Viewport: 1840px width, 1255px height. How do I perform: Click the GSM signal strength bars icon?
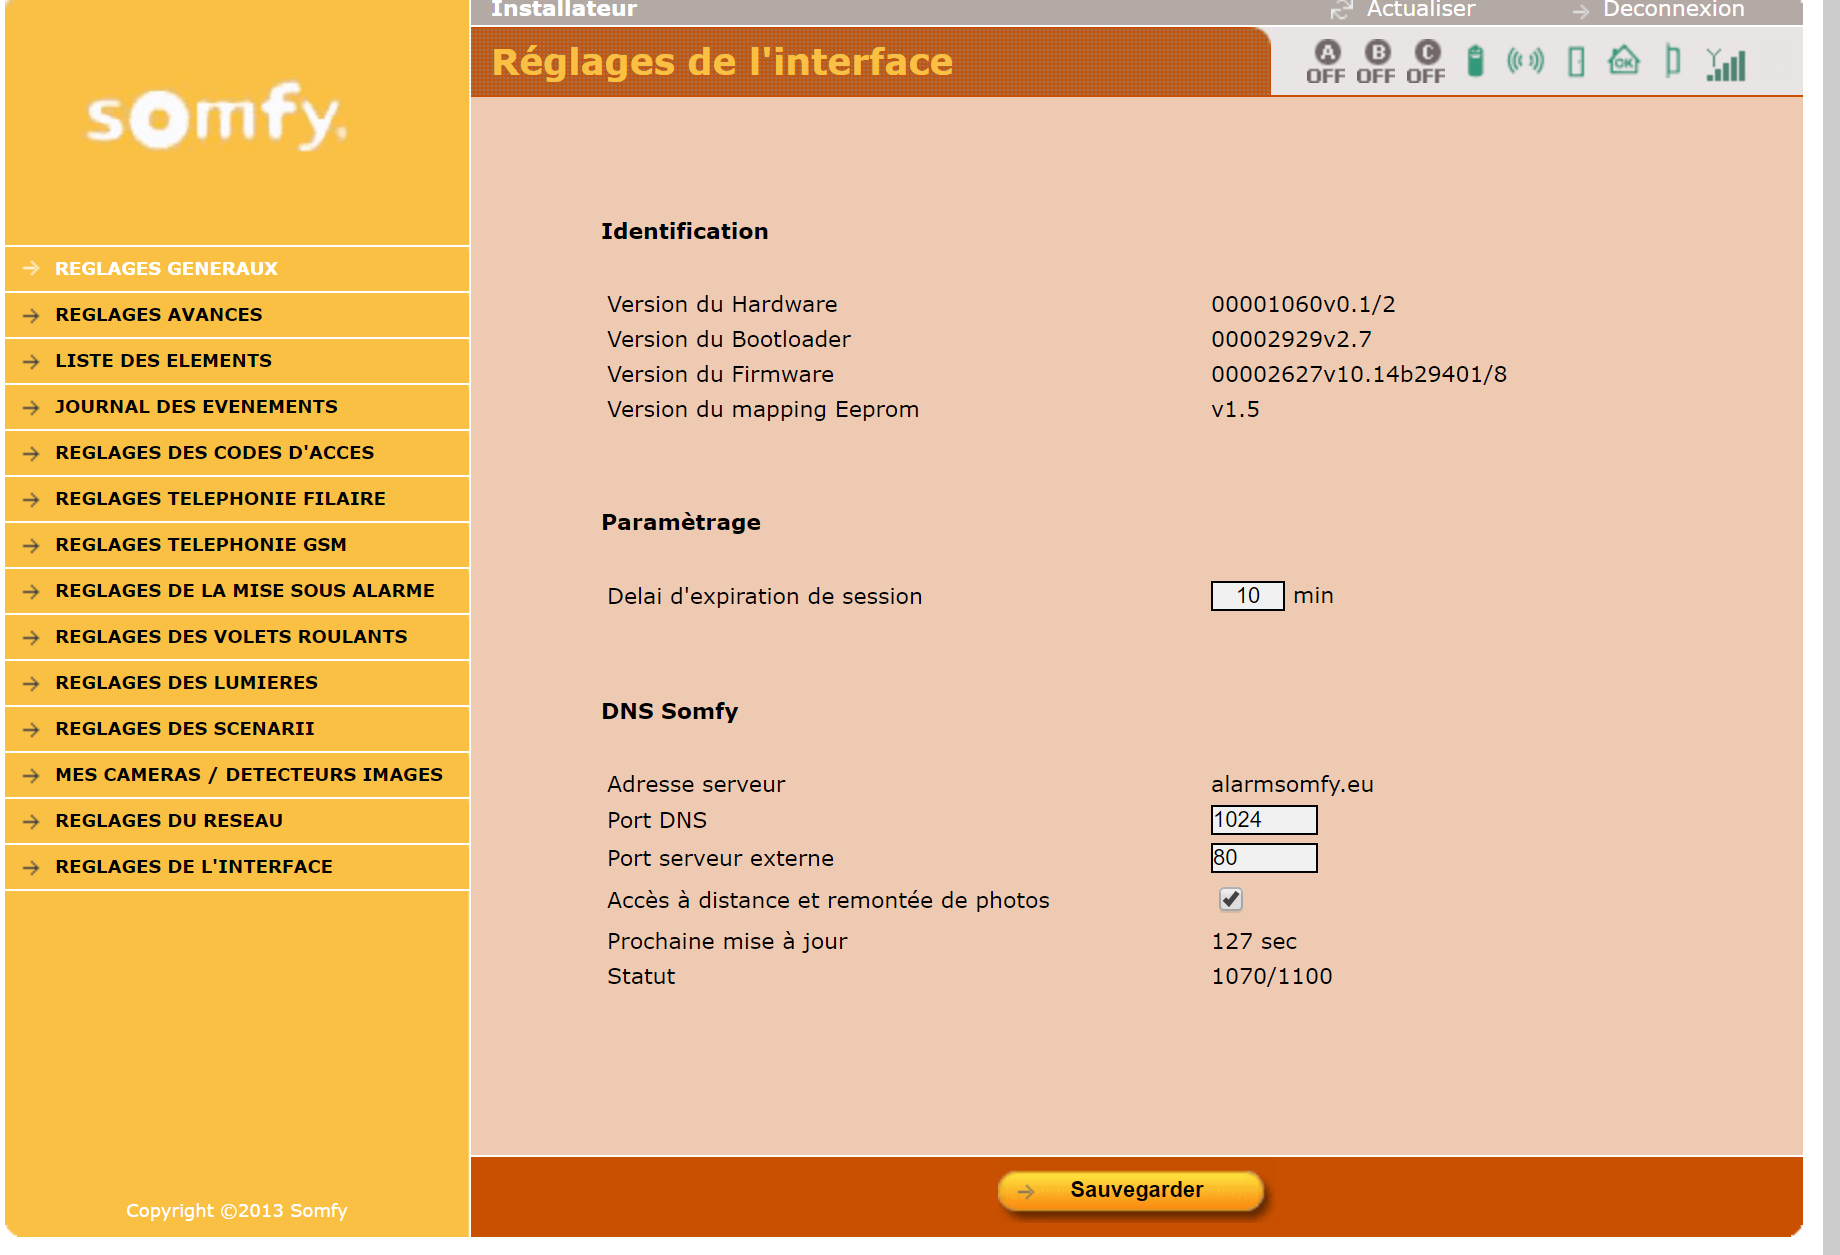pyautogui.click(x=1726, y=64)
